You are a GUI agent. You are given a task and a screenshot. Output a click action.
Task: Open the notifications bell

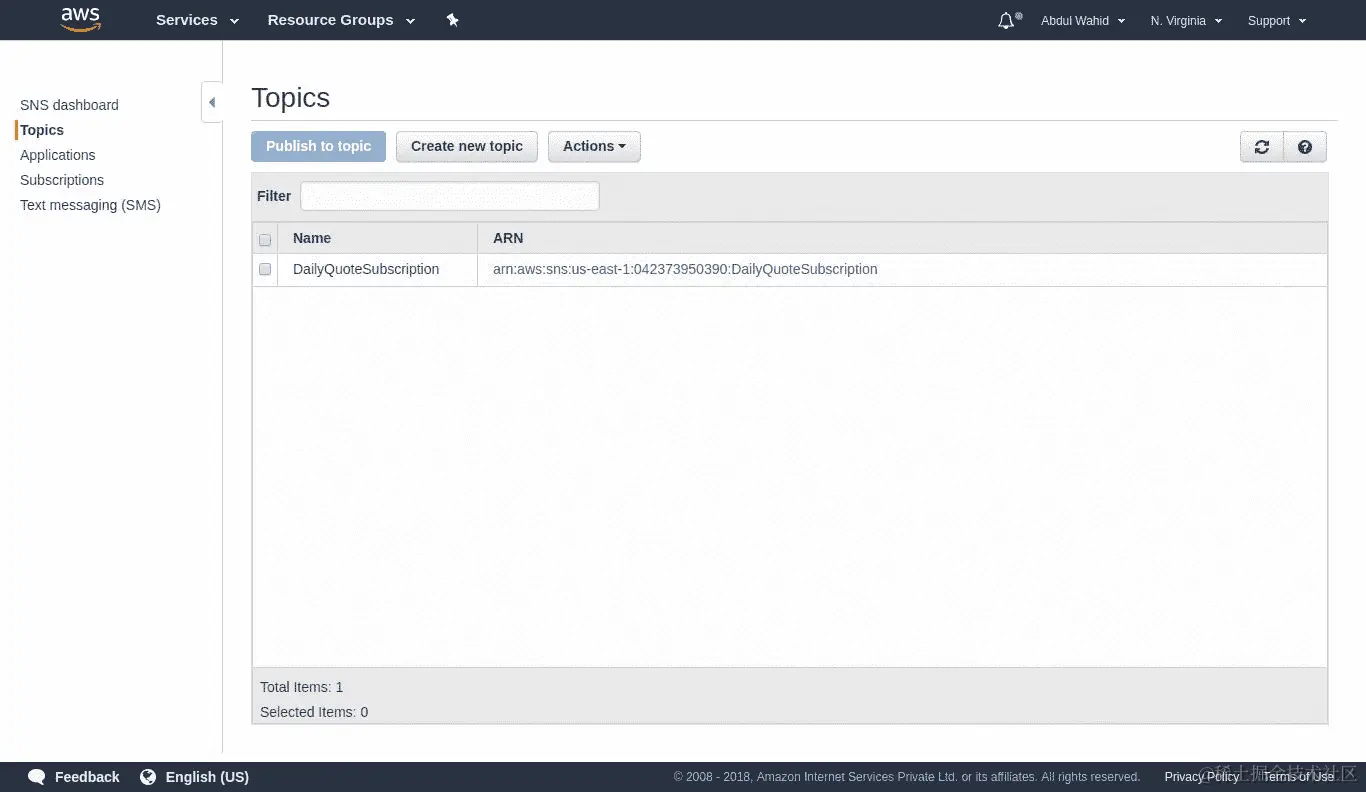[x=1007, y=20]
